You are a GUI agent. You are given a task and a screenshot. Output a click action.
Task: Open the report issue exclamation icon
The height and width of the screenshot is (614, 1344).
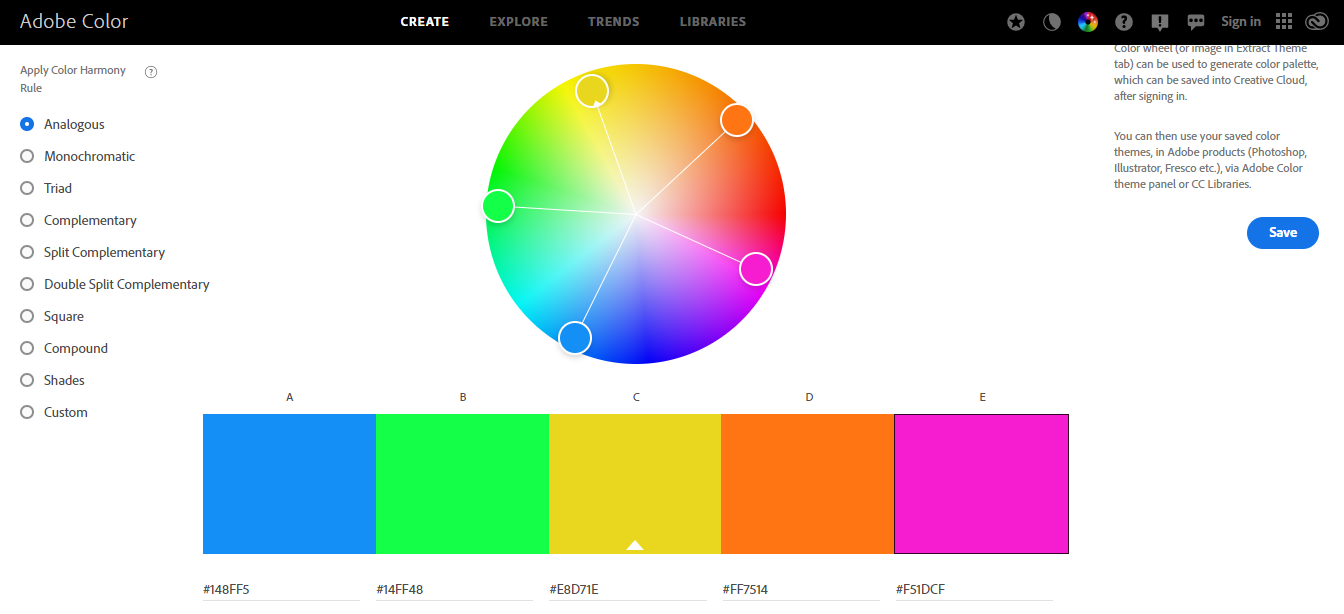point(1160,21)
